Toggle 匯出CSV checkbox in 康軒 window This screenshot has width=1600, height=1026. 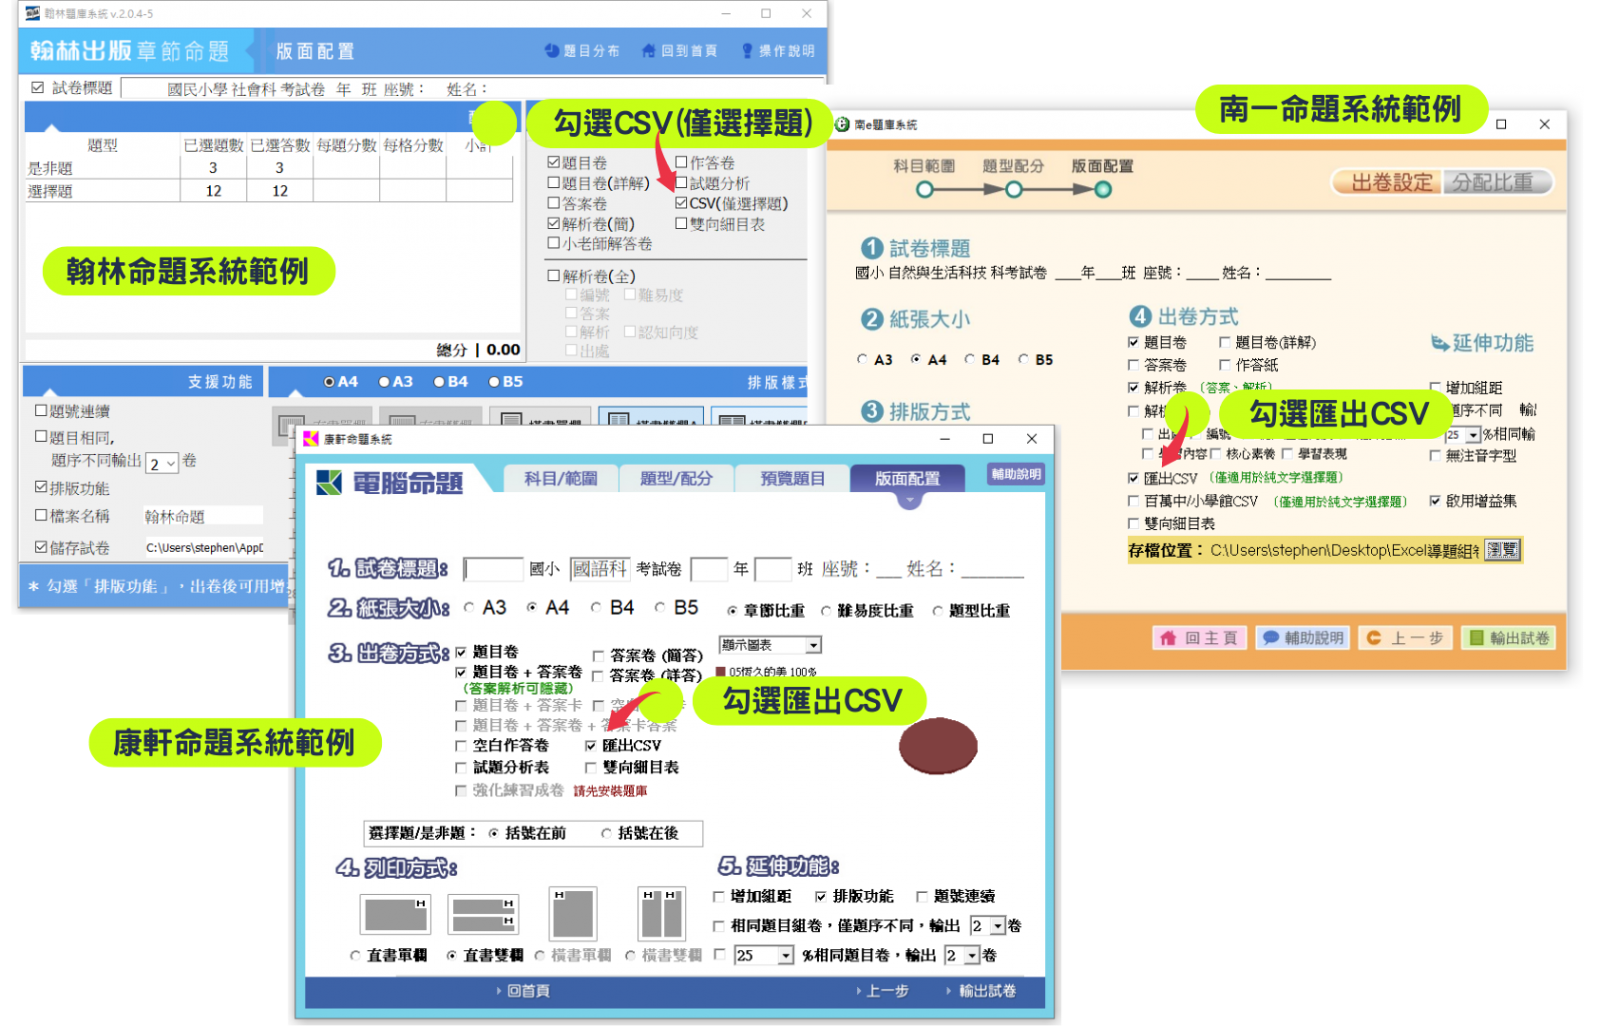[x=591, y=746]
